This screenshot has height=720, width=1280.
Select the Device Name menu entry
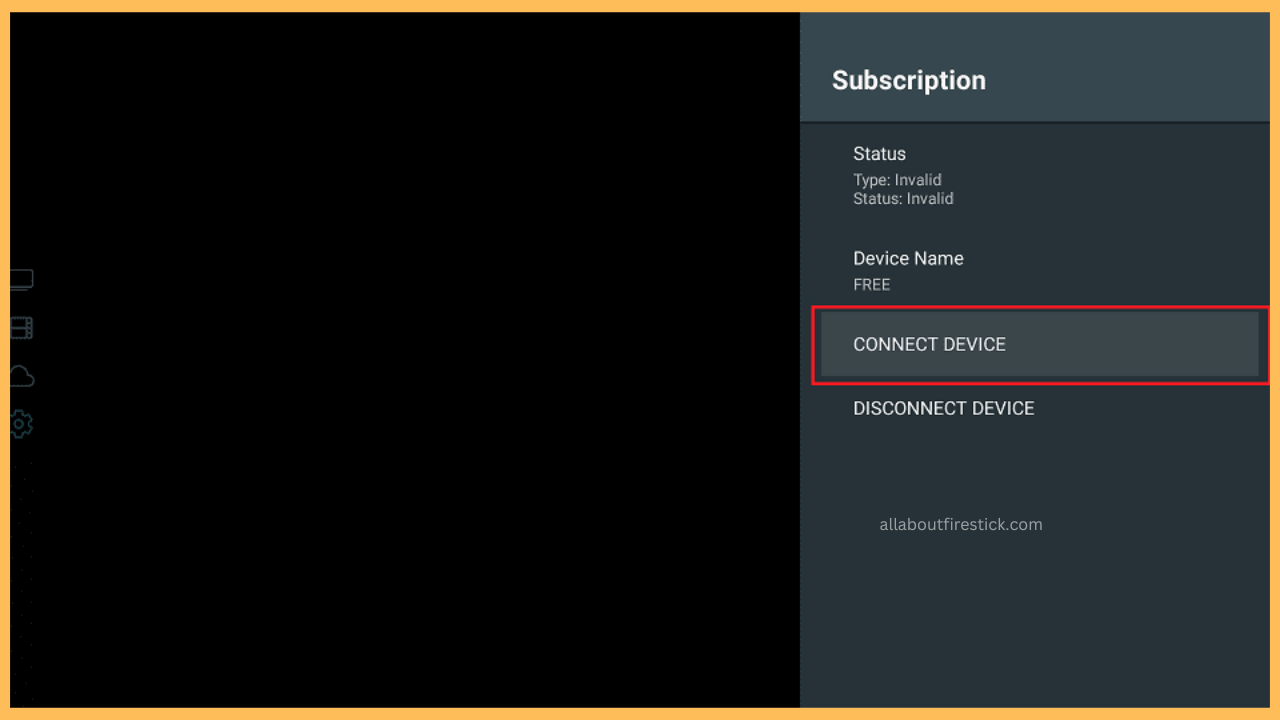click(x=908, y=258)
